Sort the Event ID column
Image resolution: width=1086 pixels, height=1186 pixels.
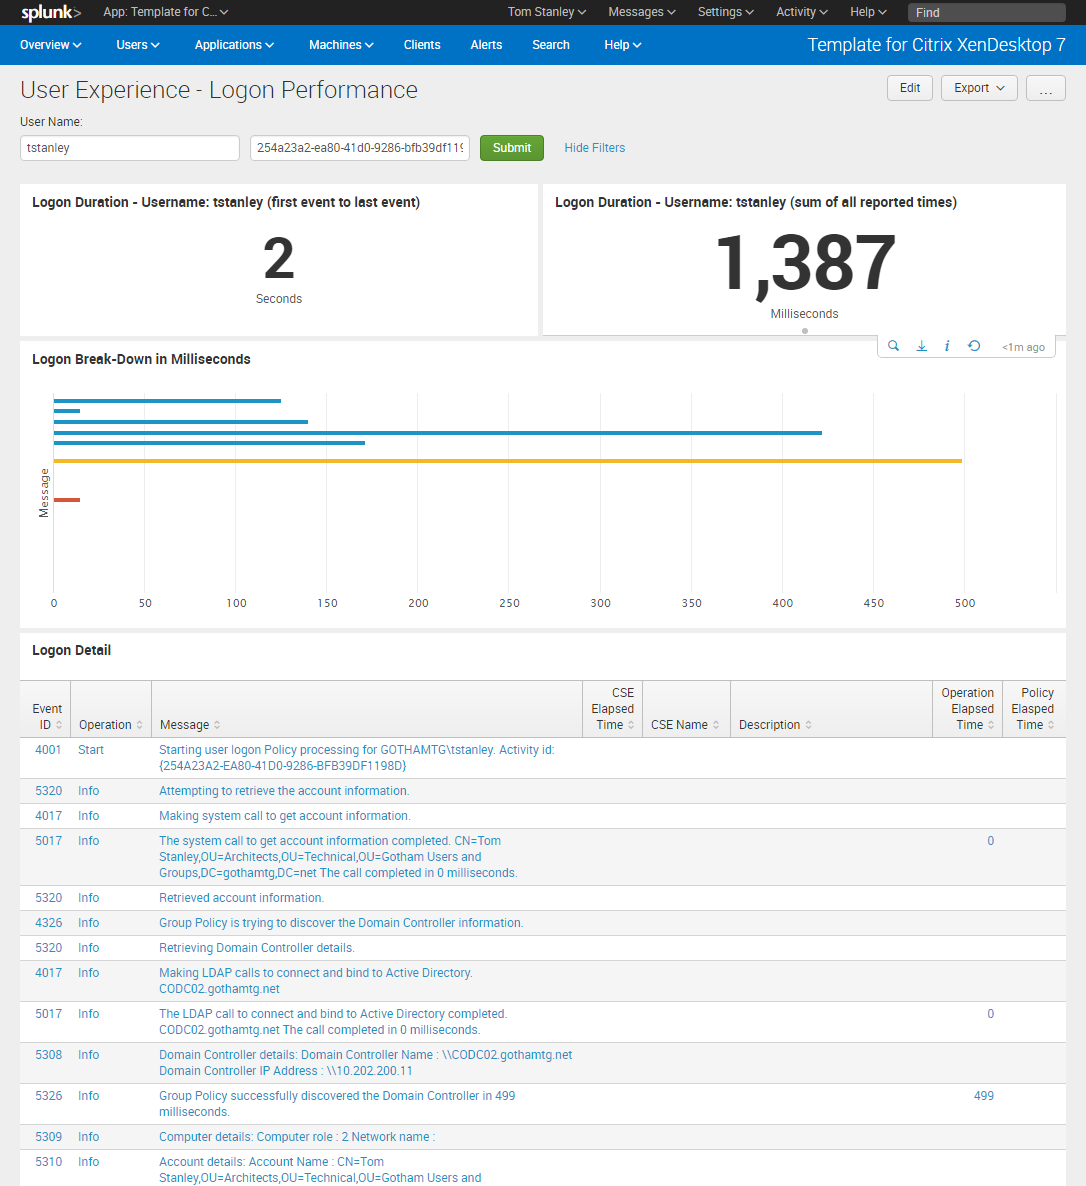(x=47, y=716)
